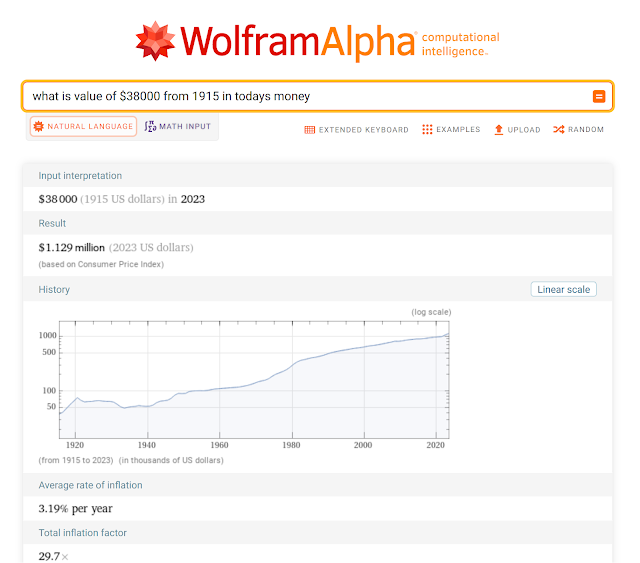Click the Upload arrow icon

click(x=498, y=130)
